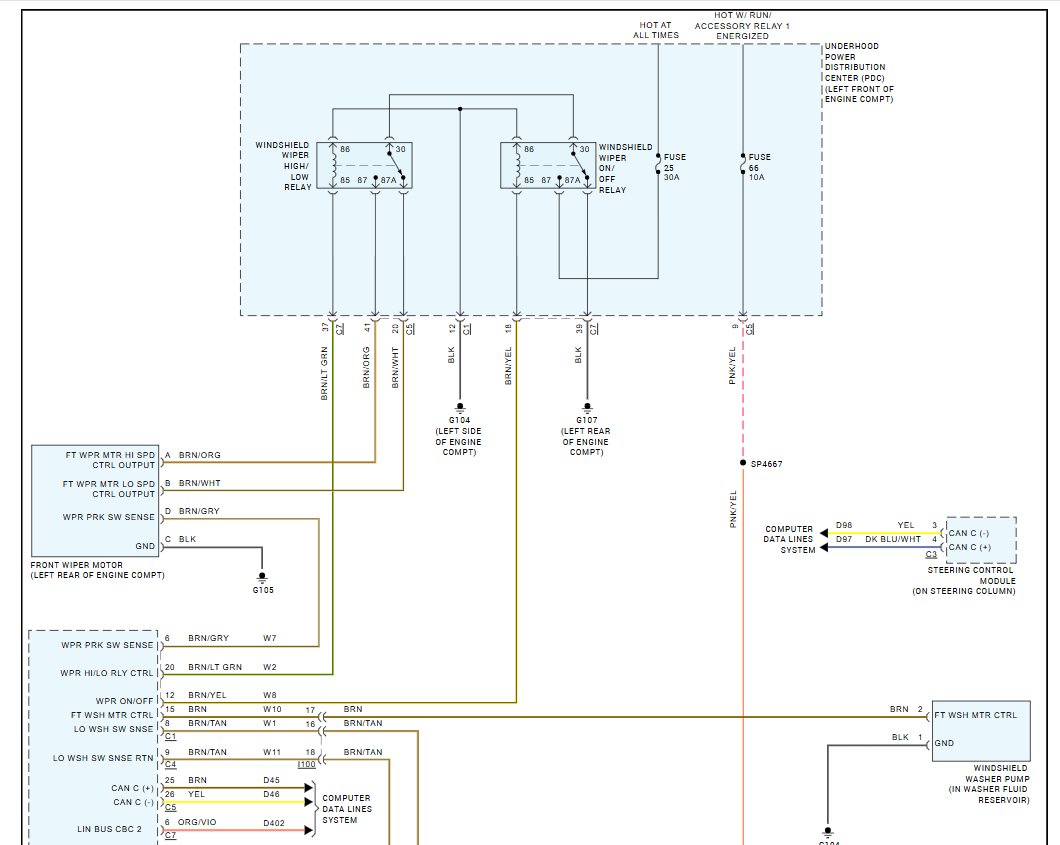1060x845 pixels.
Task: Click GND terminal in front wiper motor box
Action: click(145, 546)
